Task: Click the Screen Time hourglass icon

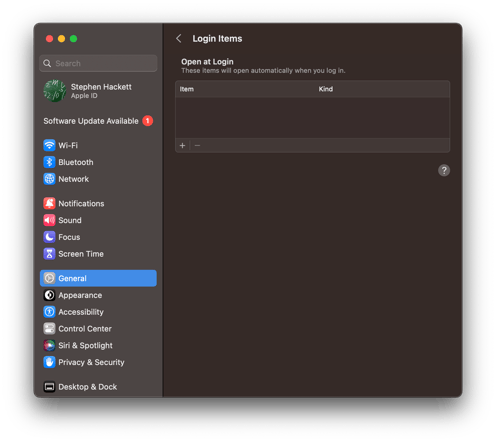Action: (49, 254)
